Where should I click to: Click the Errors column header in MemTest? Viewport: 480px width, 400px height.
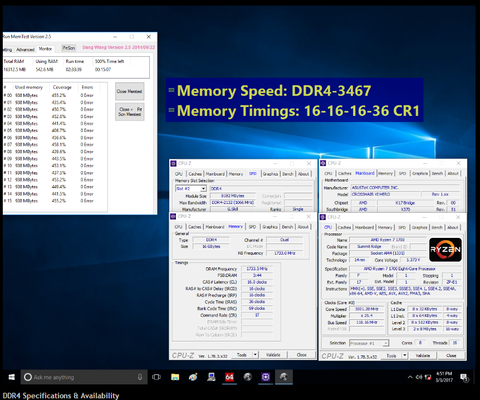[87, 87]
